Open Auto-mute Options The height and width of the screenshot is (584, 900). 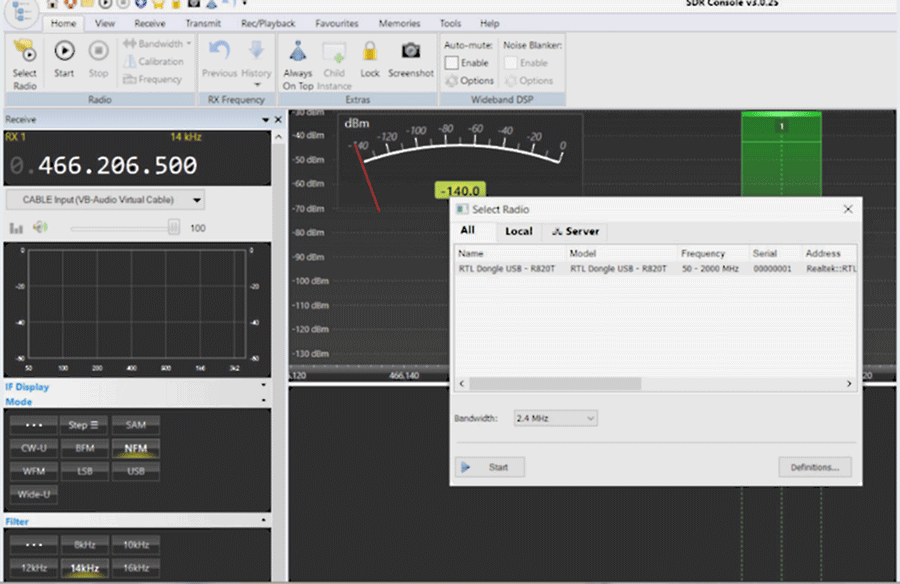click(x=470, y=80)
